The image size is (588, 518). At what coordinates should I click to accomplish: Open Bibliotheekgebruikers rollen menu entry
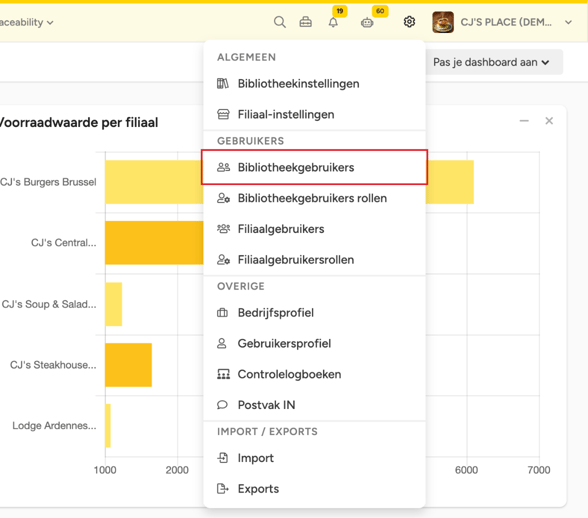[x=314, y=198]
